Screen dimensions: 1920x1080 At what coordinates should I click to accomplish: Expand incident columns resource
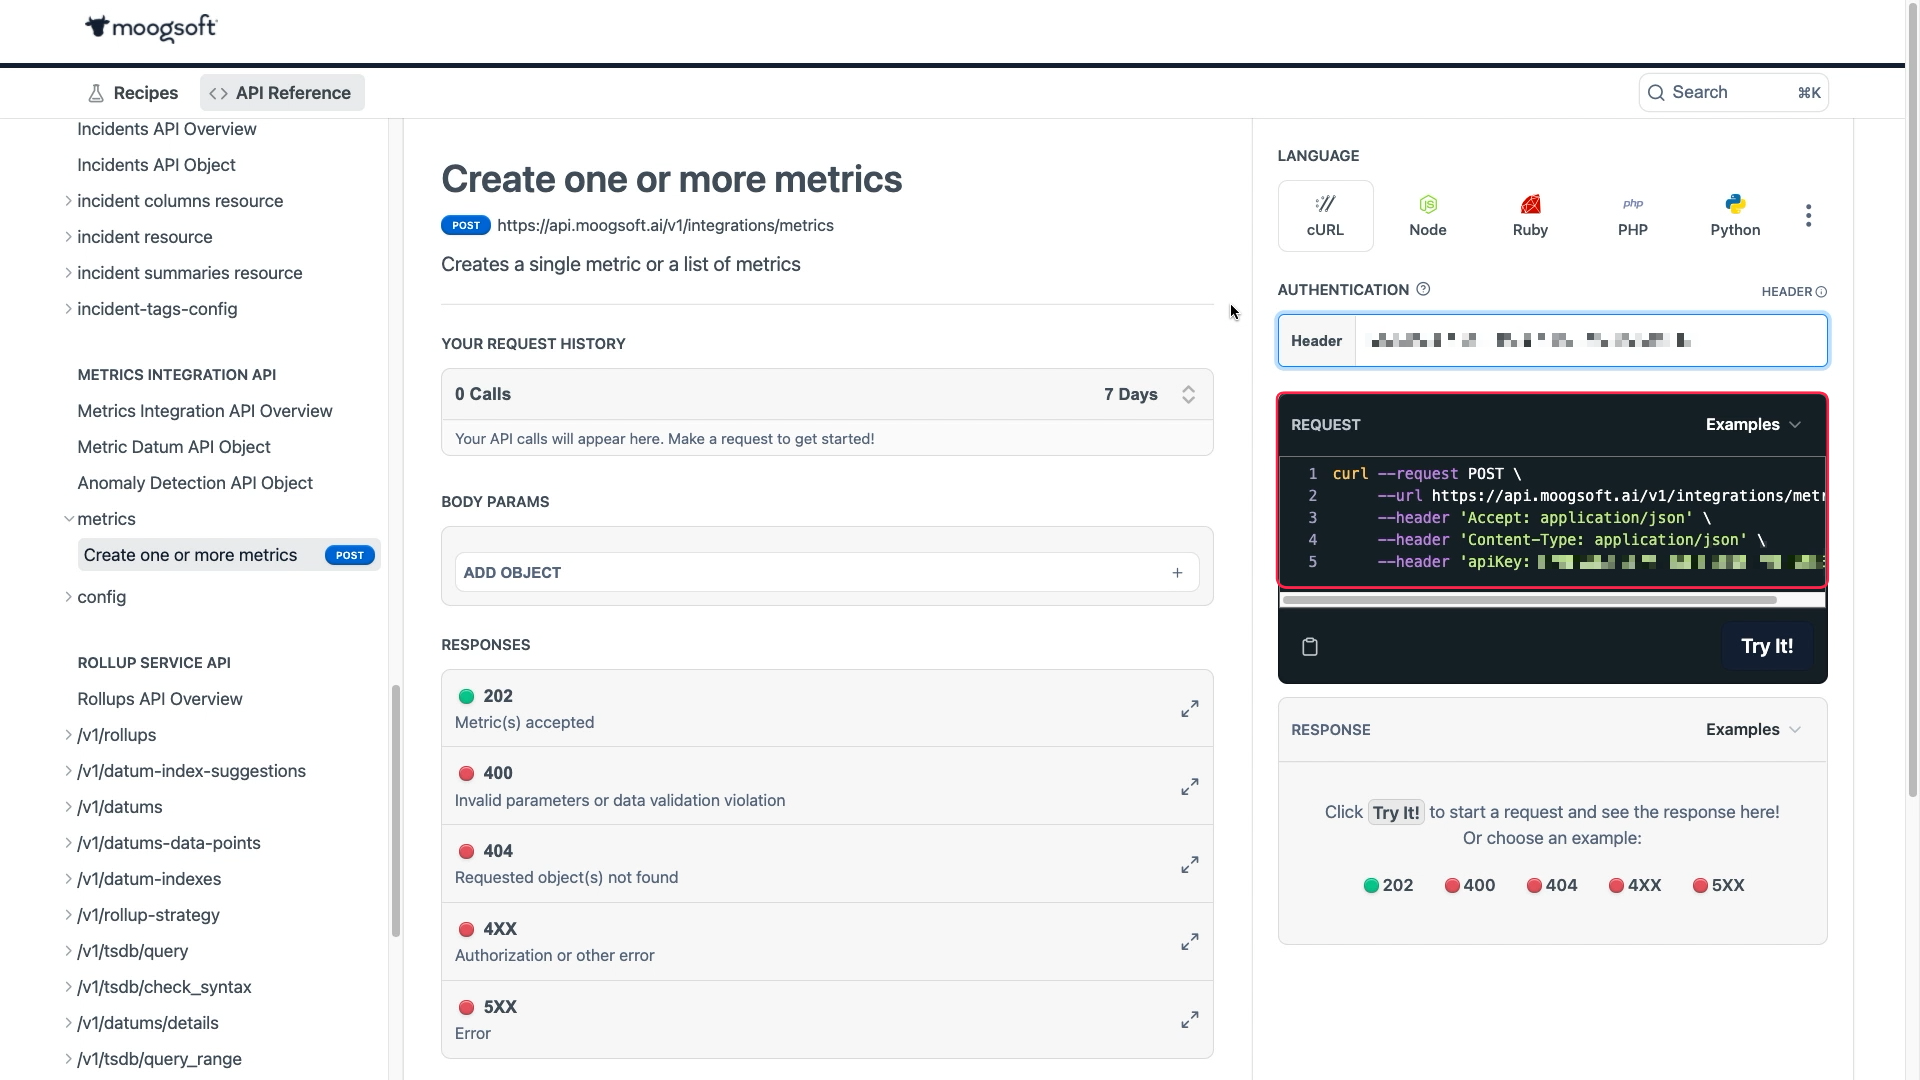pos(68,201)
